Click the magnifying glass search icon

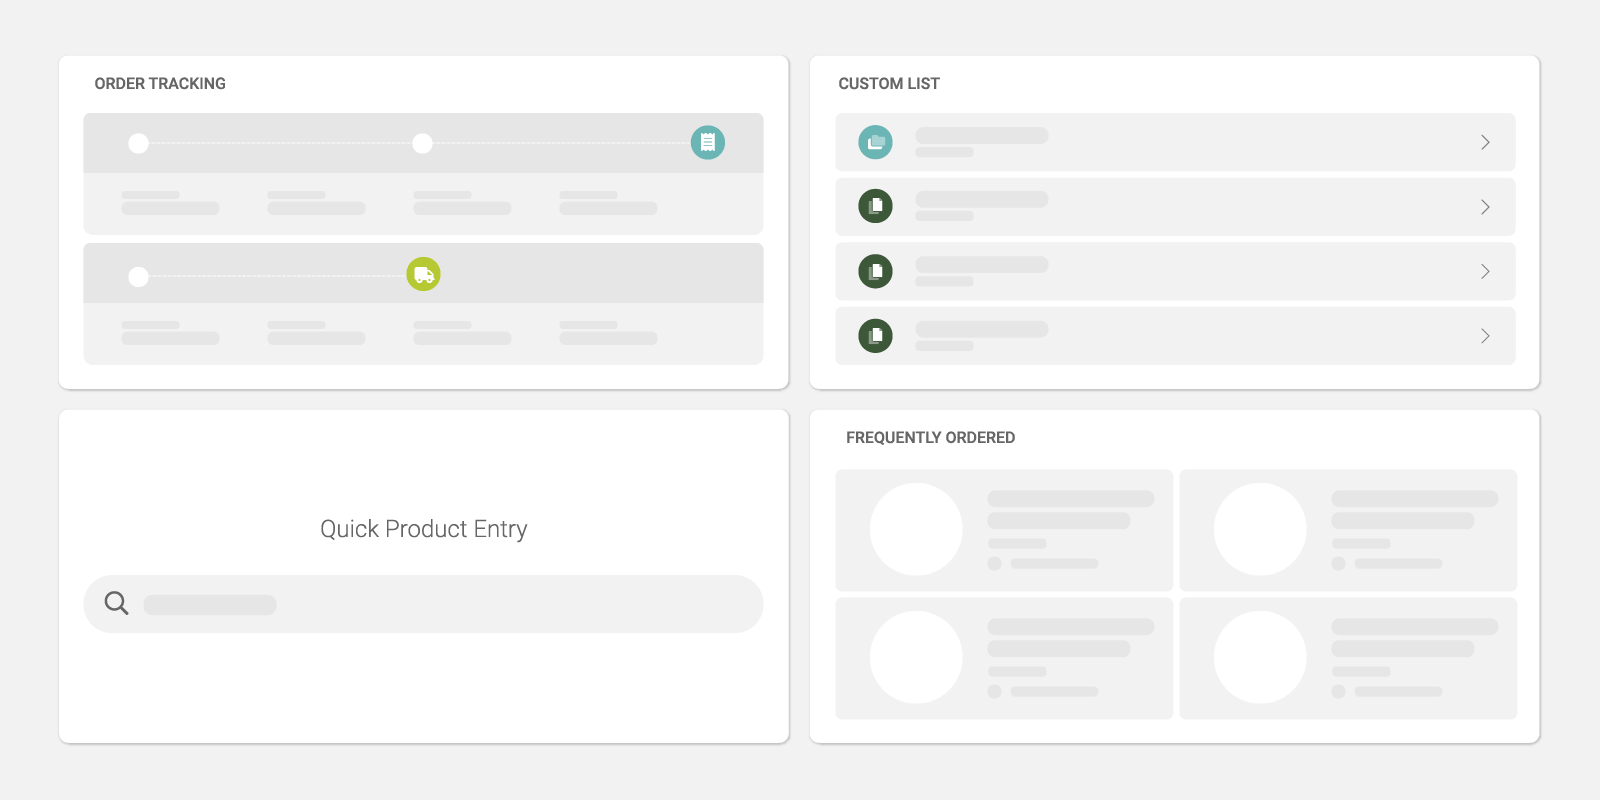coord(117,603)
